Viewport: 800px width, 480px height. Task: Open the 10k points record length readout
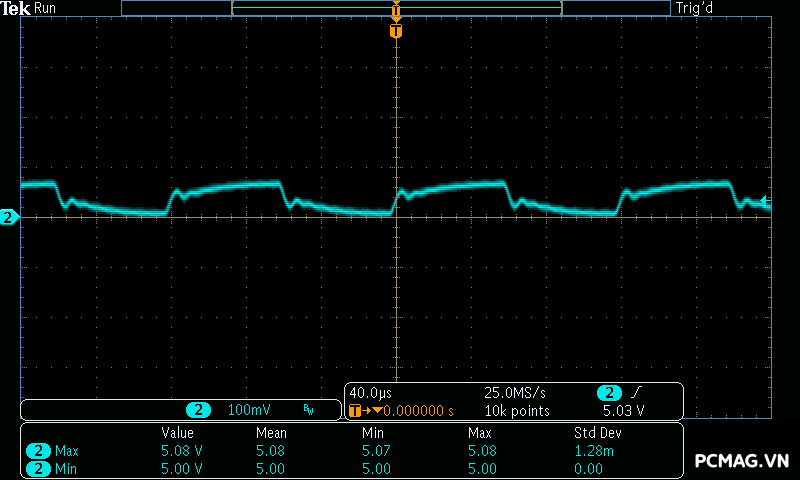[516, 411]
